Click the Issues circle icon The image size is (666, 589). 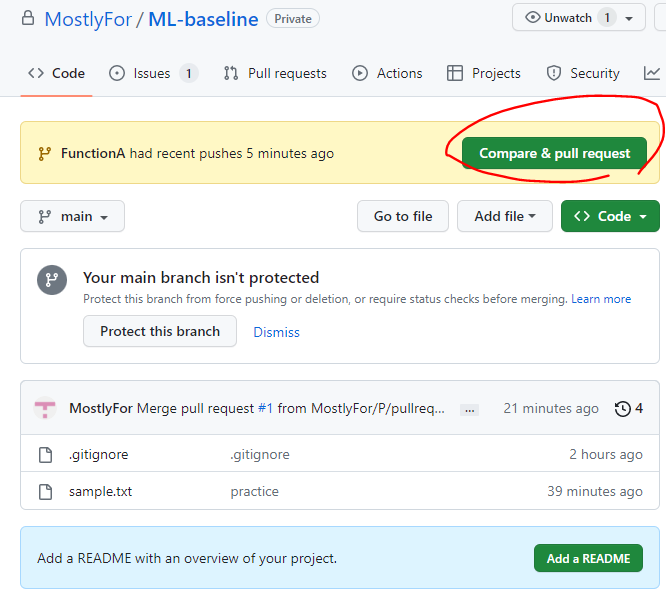point(117,73)
